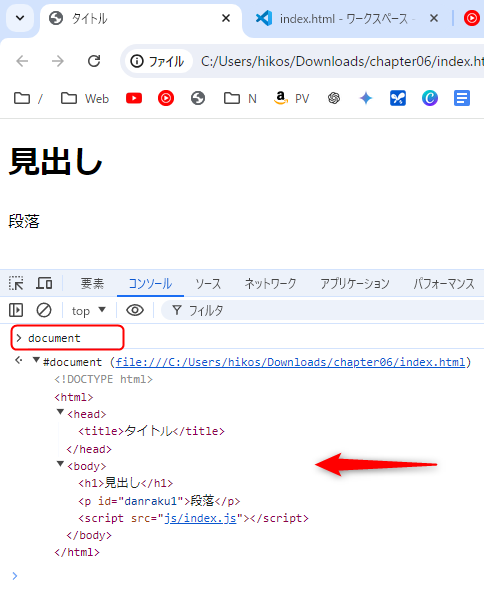
Task: Open the Gemini sparkle bookmark
Action: coord(366,98)
